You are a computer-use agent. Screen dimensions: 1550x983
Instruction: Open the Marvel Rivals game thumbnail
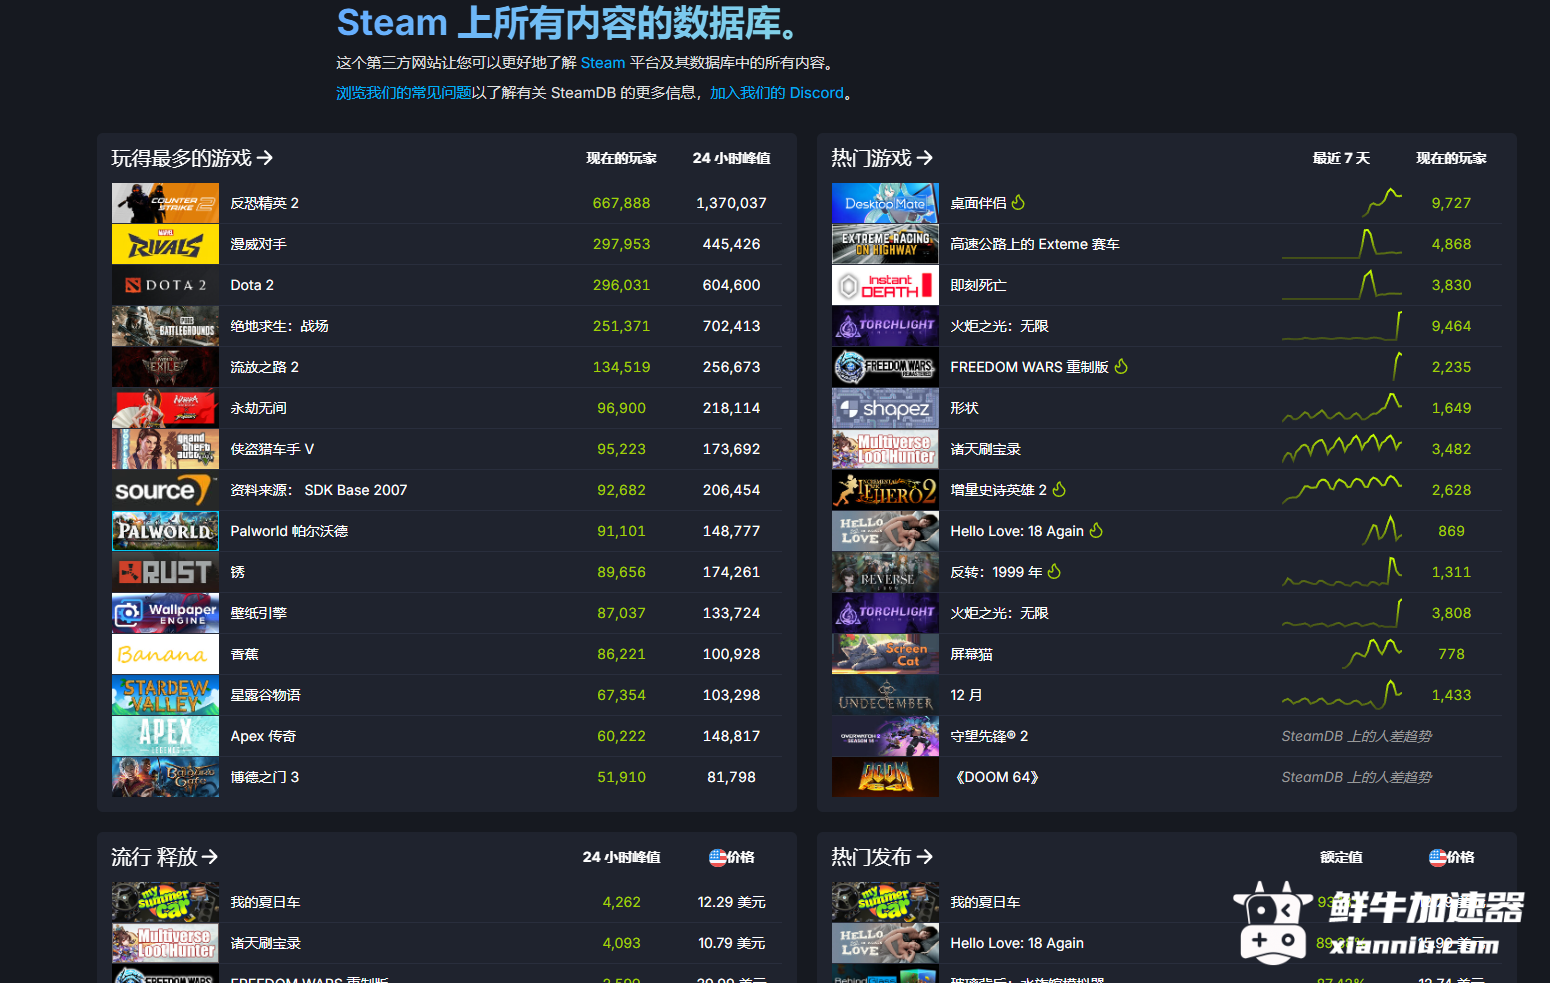(x=165, y=244)
